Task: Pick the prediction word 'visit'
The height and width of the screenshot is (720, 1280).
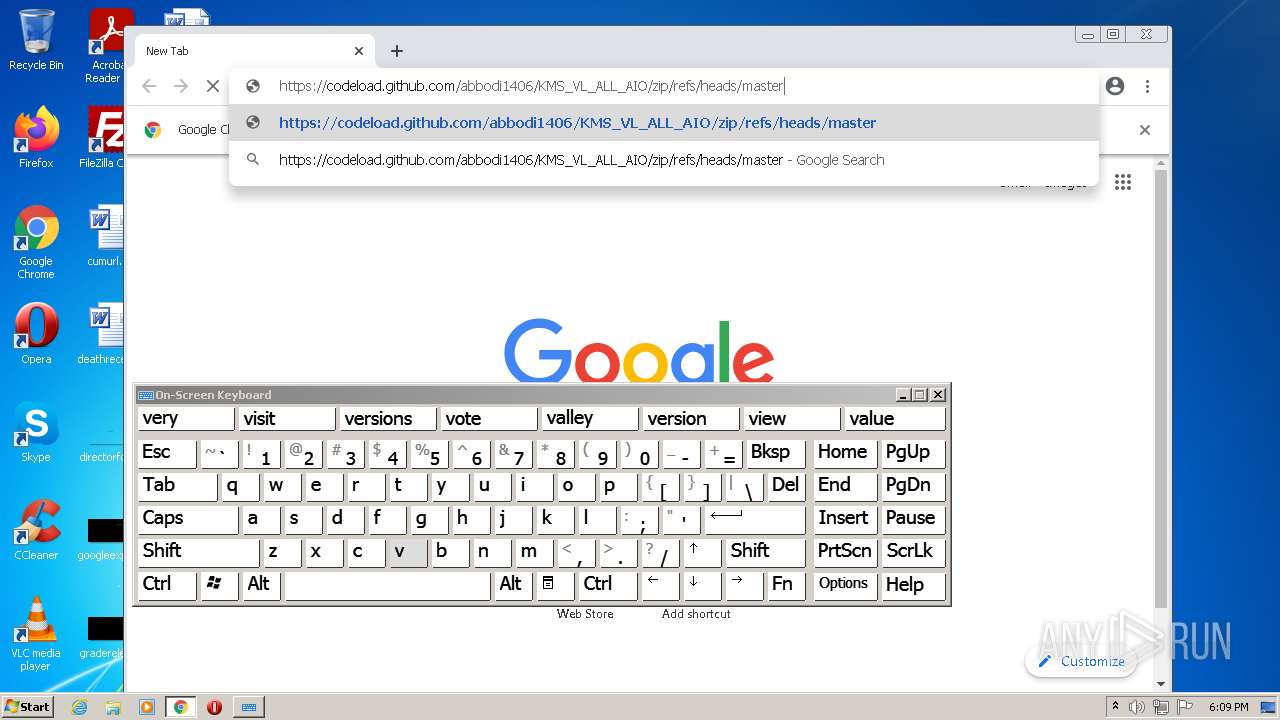Action: (x=288, y=419)
